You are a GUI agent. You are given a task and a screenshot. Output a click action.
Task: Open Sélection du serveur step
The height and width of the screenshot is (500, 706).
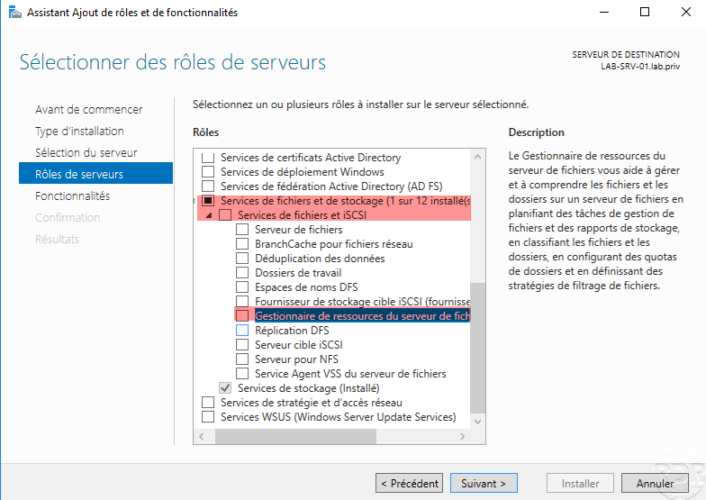point(86,153)
